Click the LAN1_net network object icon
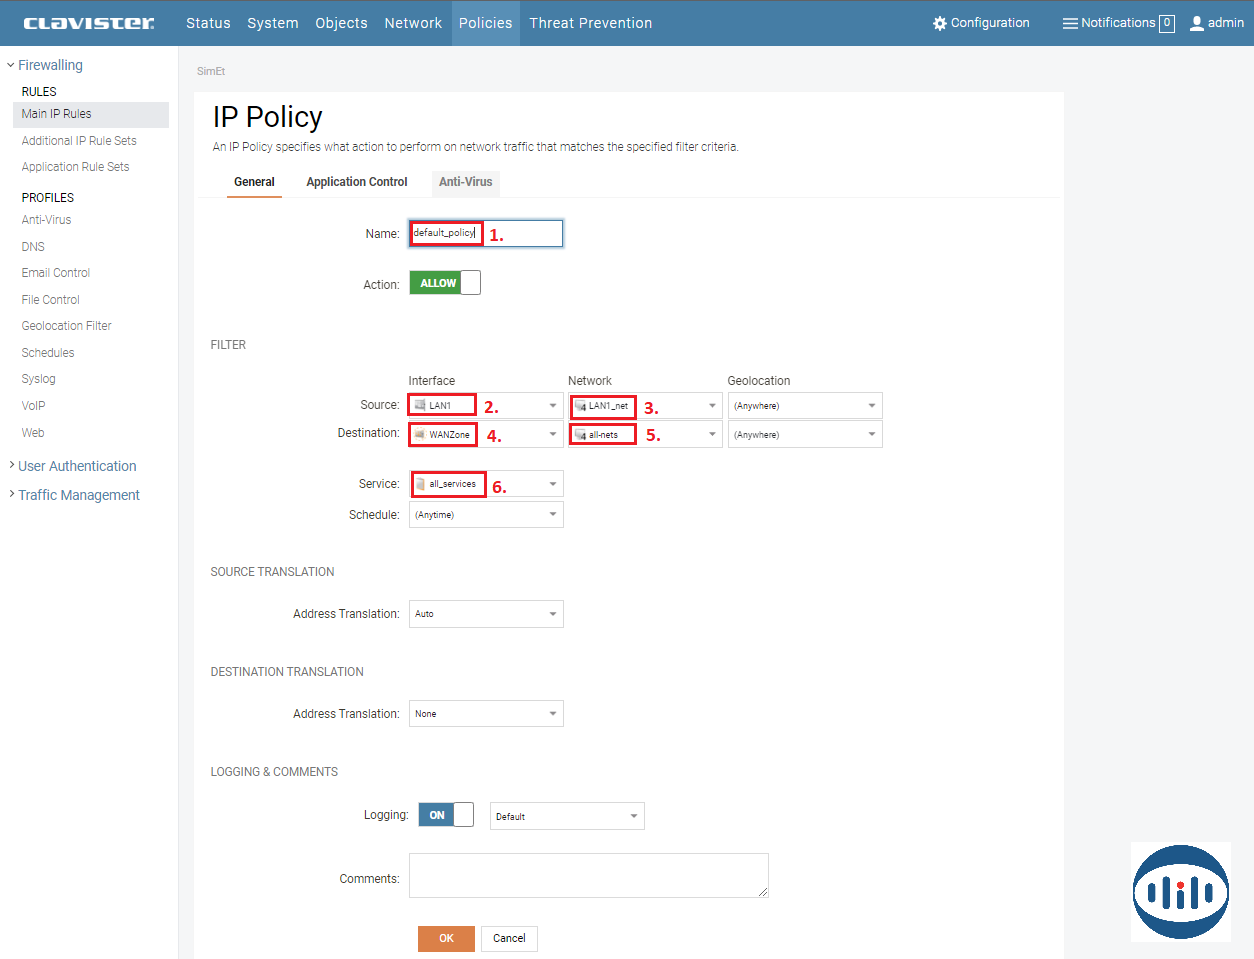Image resolution: width=1254 pixels, height=959 pixels. [x=580, y=406]
